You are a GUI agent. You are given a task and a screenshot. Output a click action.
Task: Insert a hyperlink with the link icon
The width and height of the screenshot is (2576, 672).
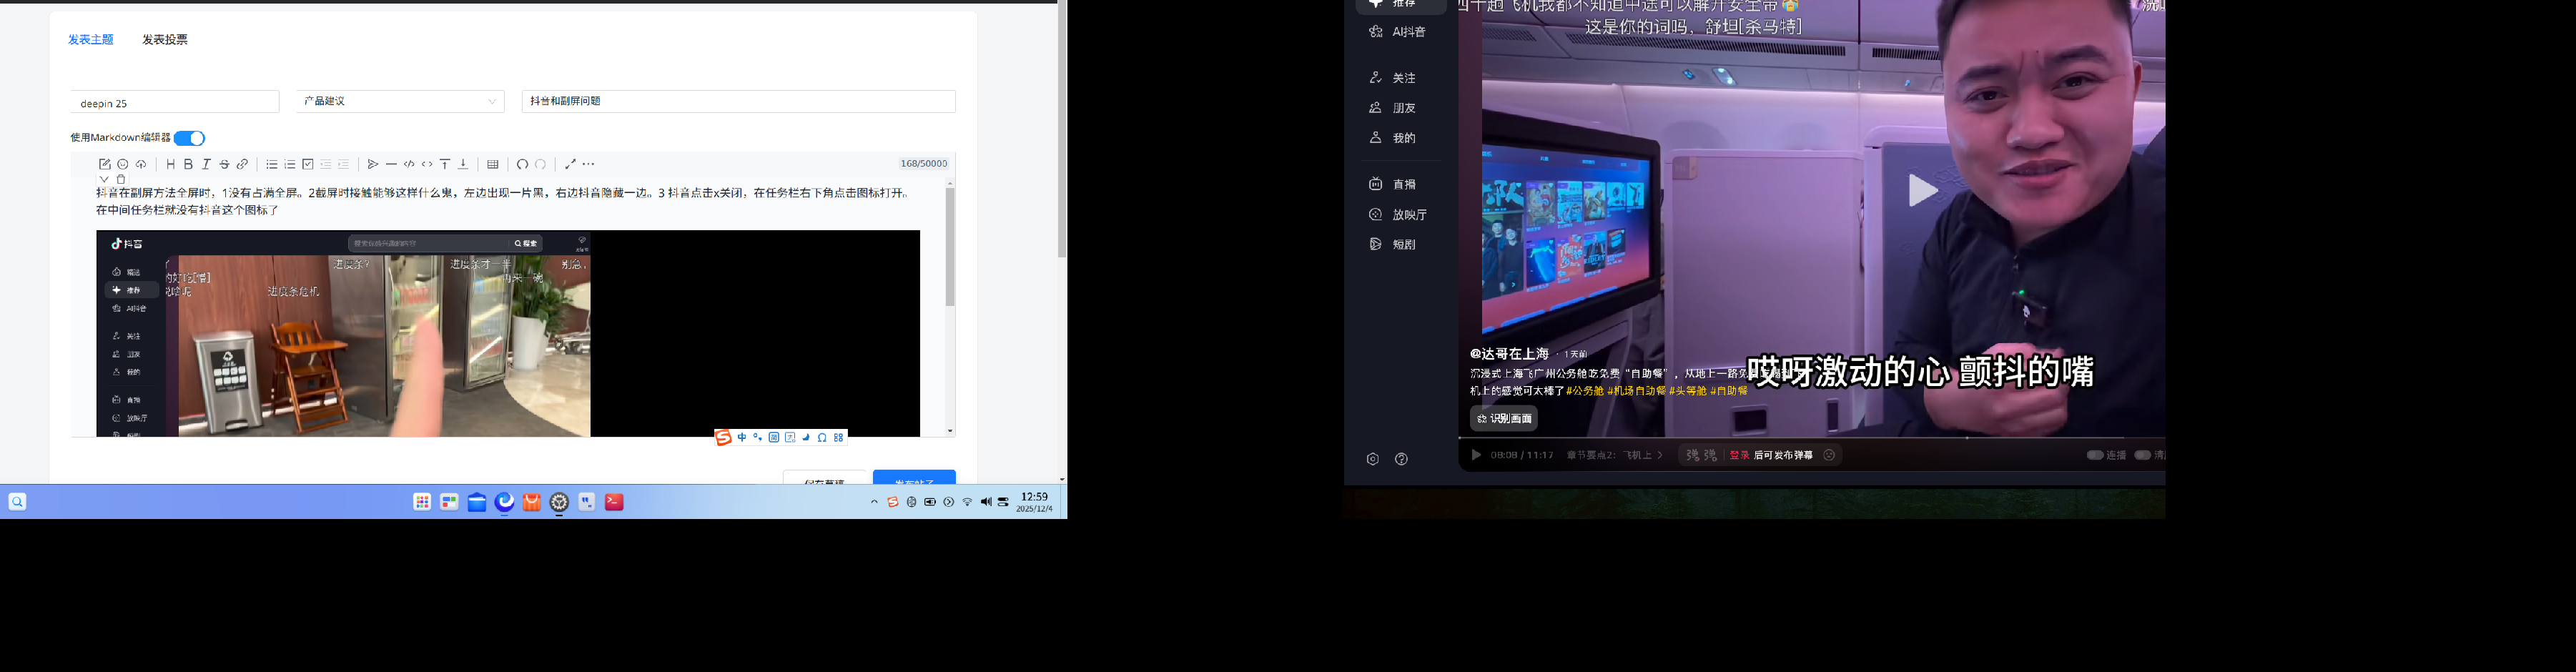pos(242,164)
